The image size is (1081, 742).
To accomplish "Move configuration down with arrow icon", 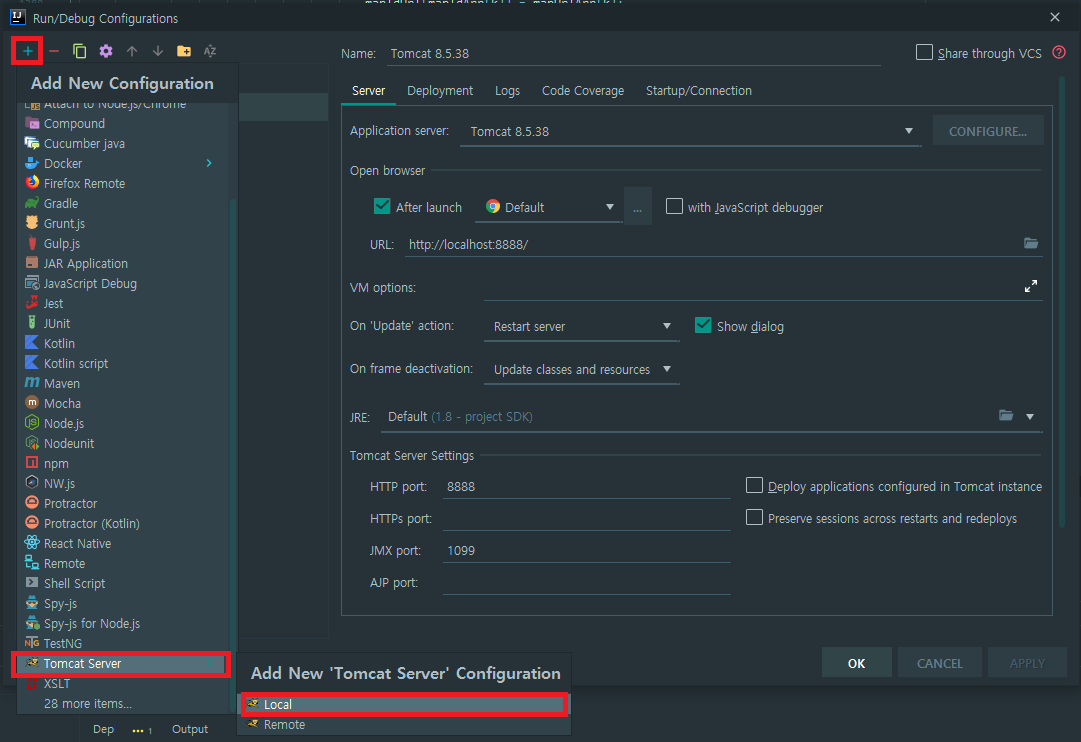I will (158, 51).
